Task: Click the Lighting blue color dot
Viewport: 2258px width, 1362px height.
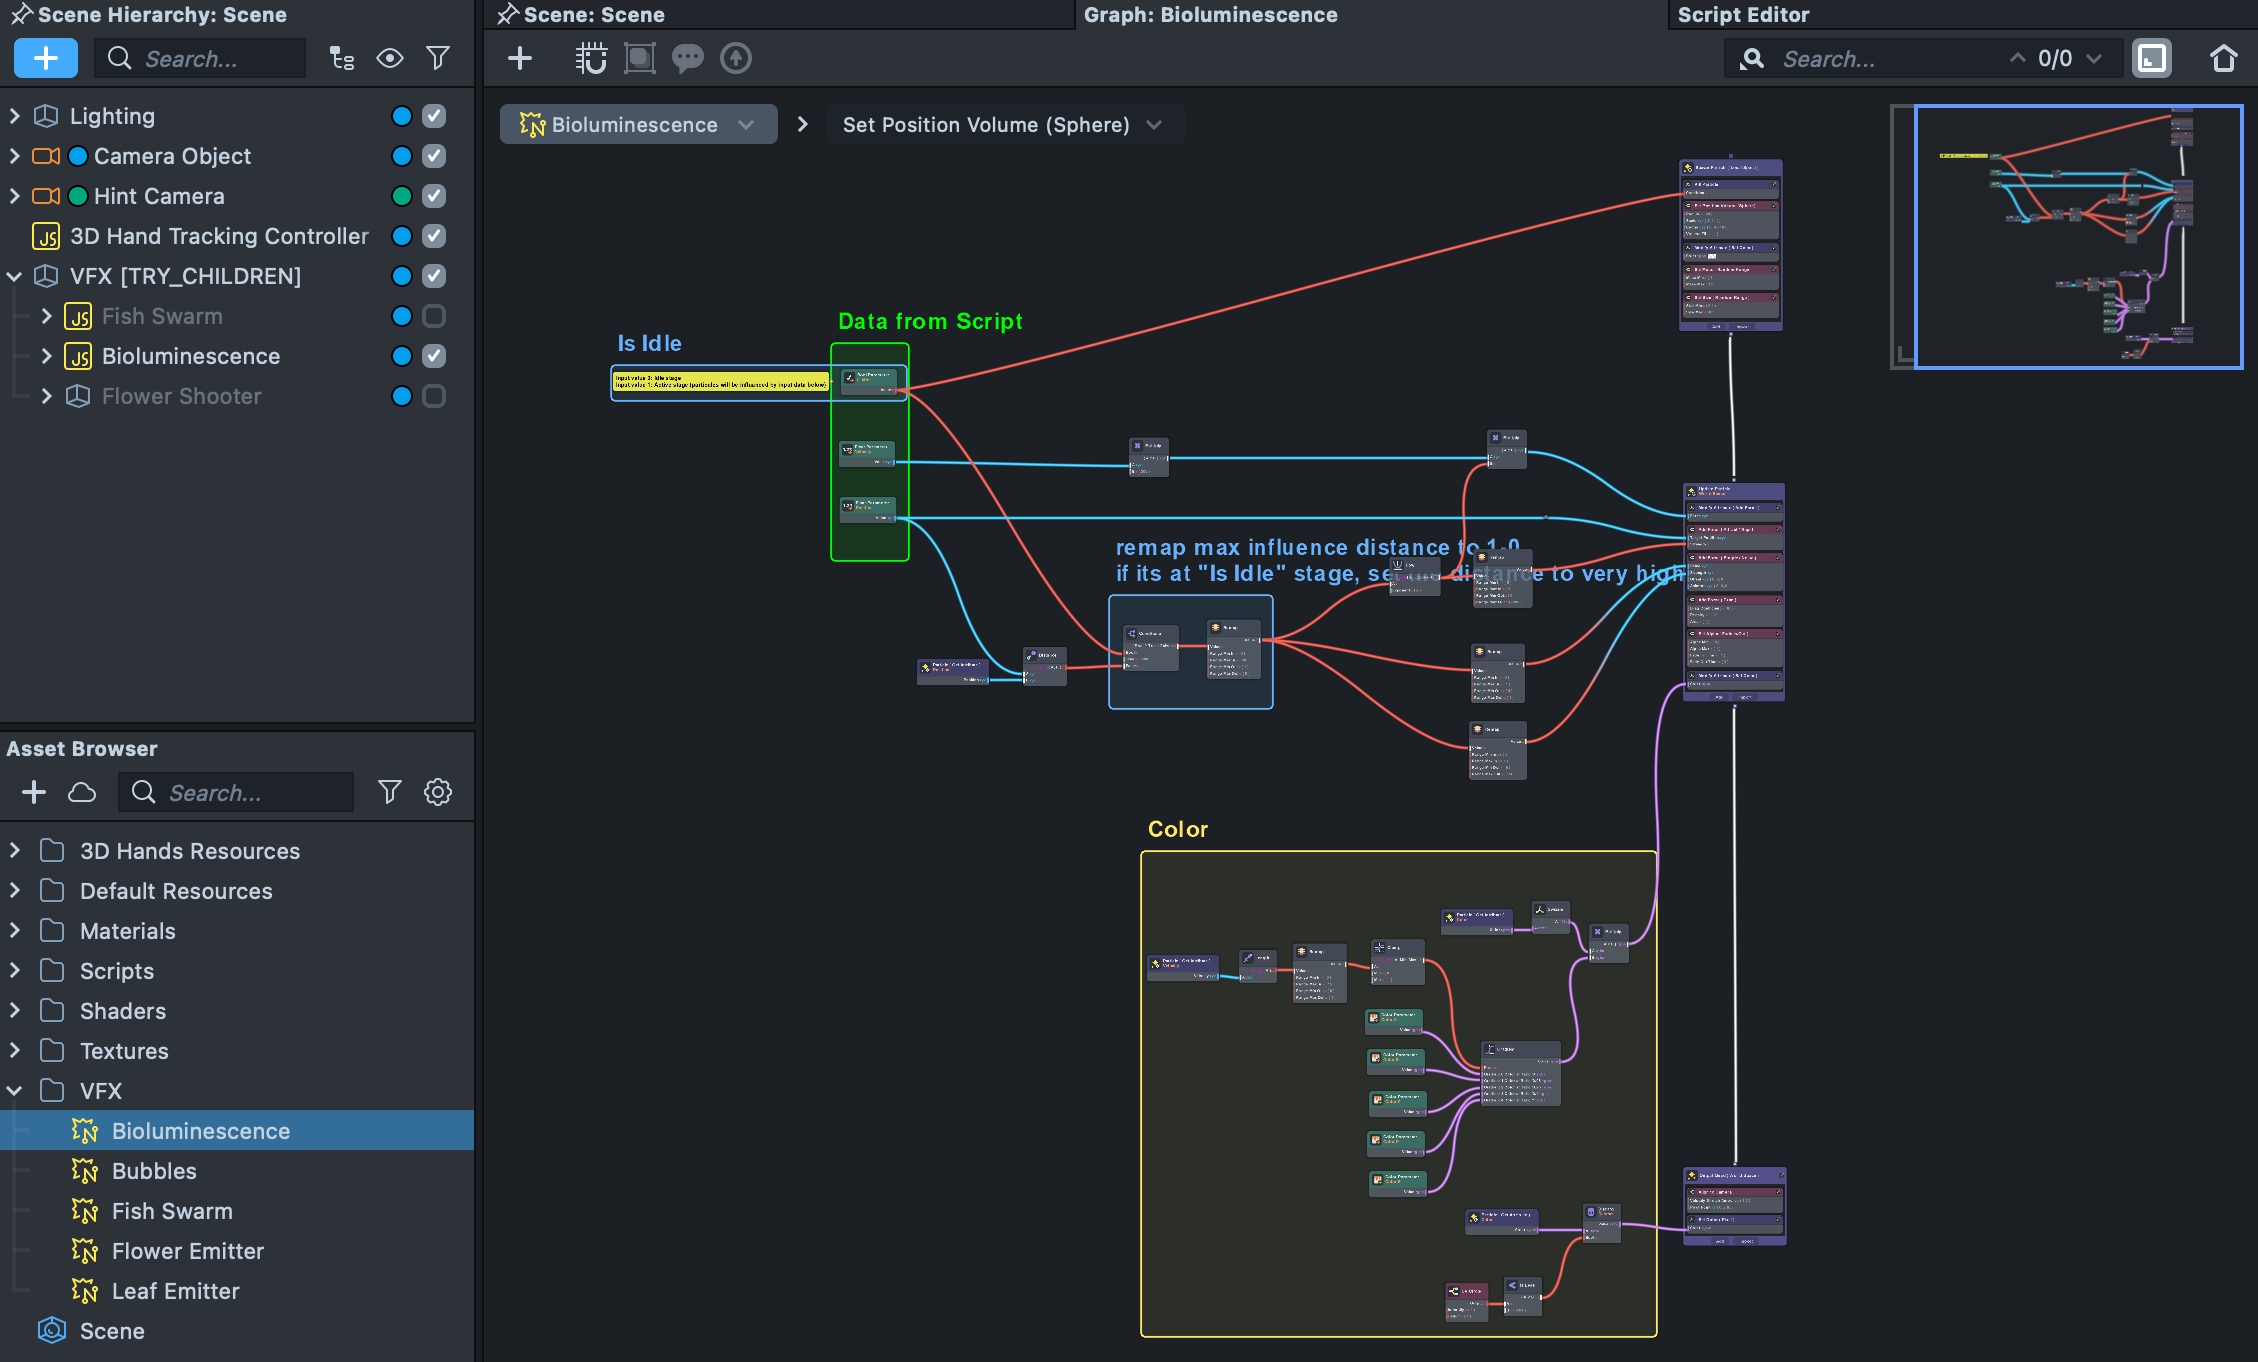Action: [402, 116]
